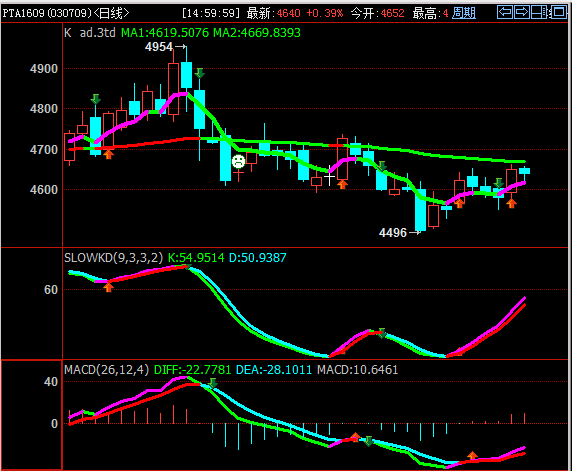The image size is (572, 471).
Task: Click the K ad.3td indicator label
Action: point(90,33)
